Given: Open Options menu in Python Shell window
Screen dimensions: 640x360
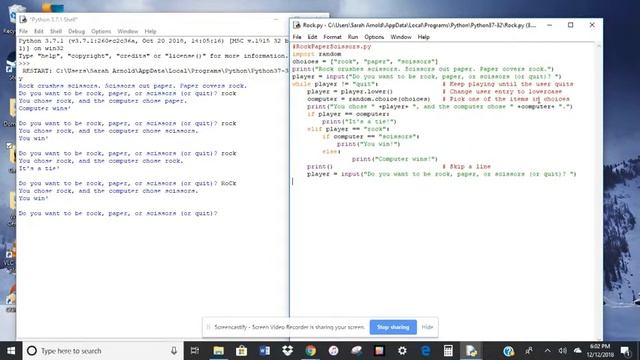Looking at the screenshot, I should [x=101, y=31].
